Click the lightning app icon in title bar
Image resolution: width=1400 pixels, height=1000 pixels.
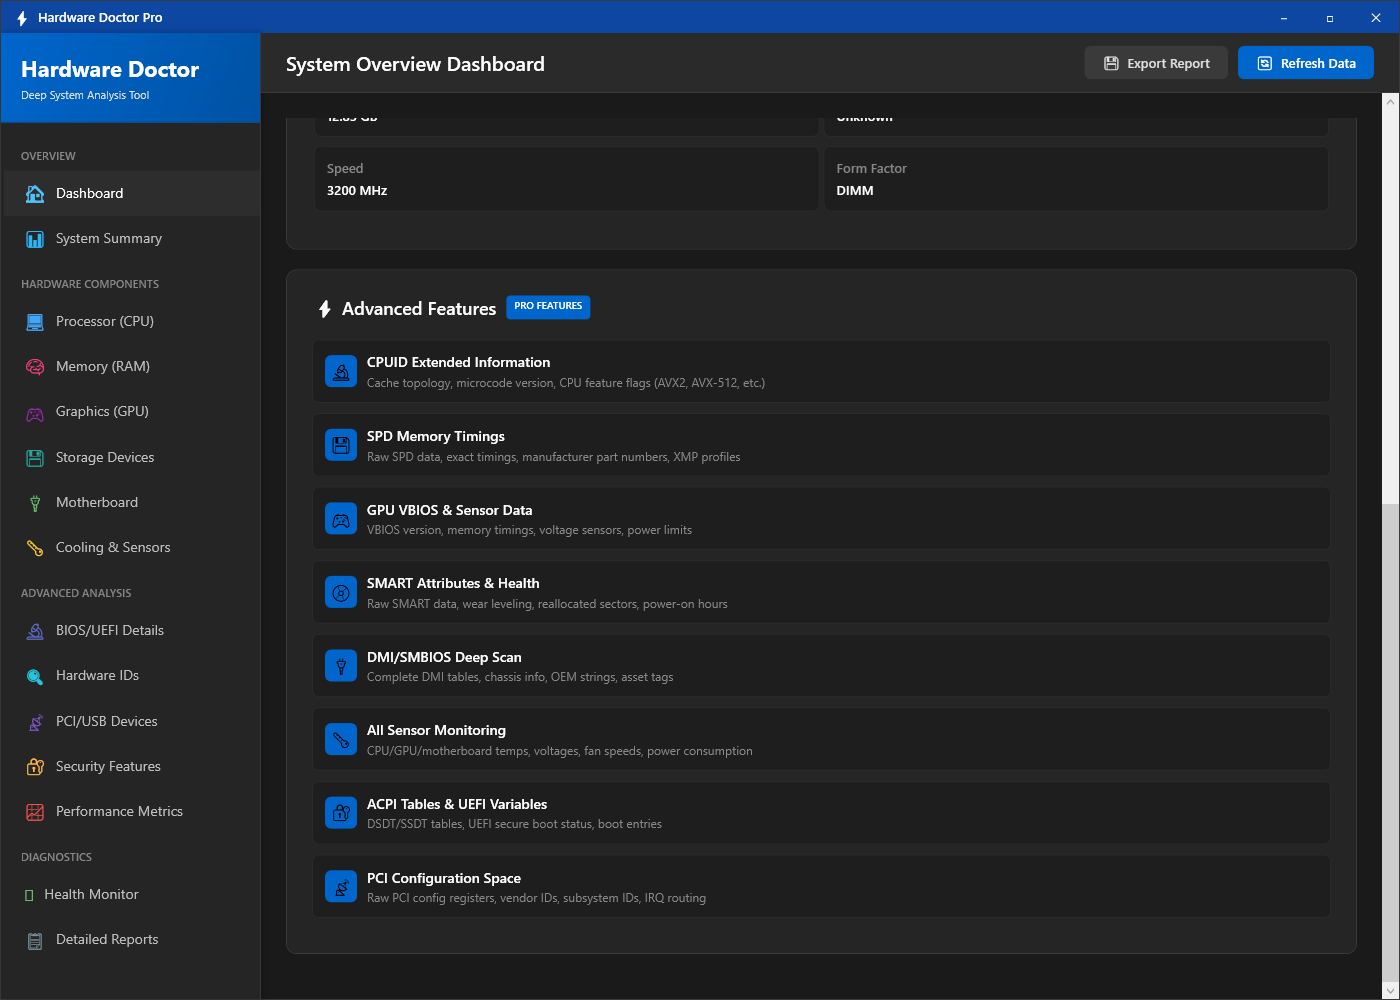point(22,18)
